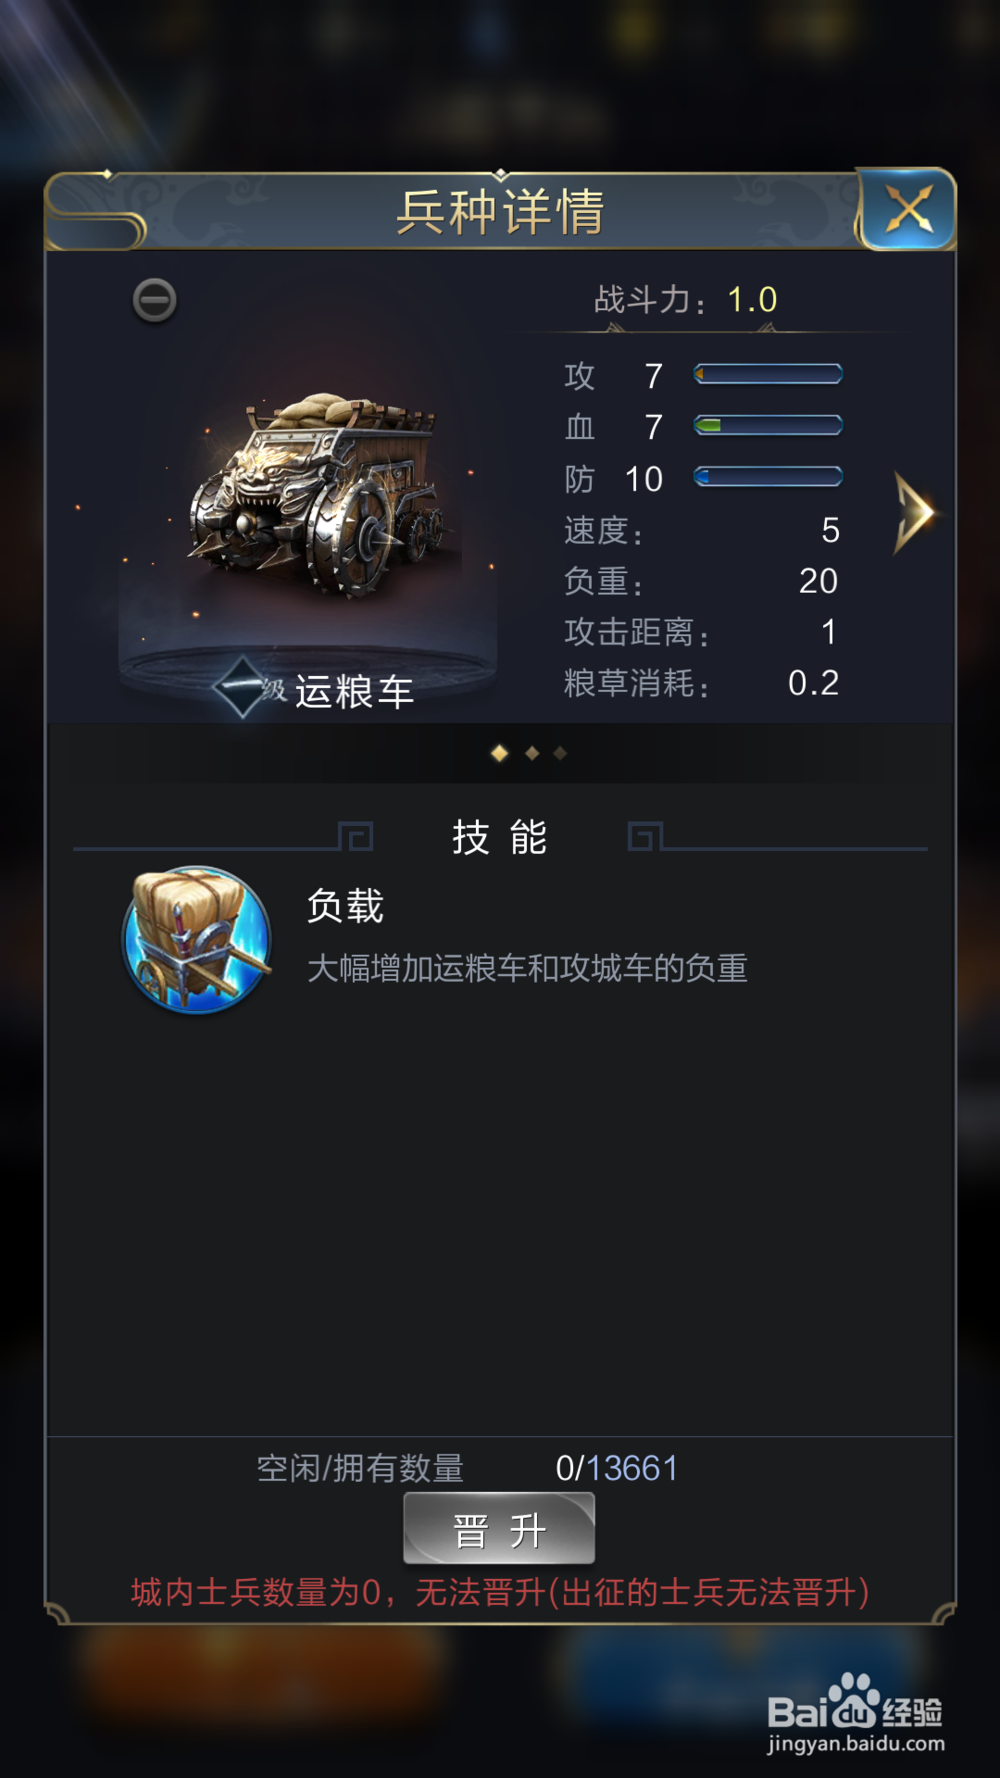The image size is (1000, 1778).
Task: Click the round minus icon above the cart
Action: pyautogui.click(x=155, y=300)
